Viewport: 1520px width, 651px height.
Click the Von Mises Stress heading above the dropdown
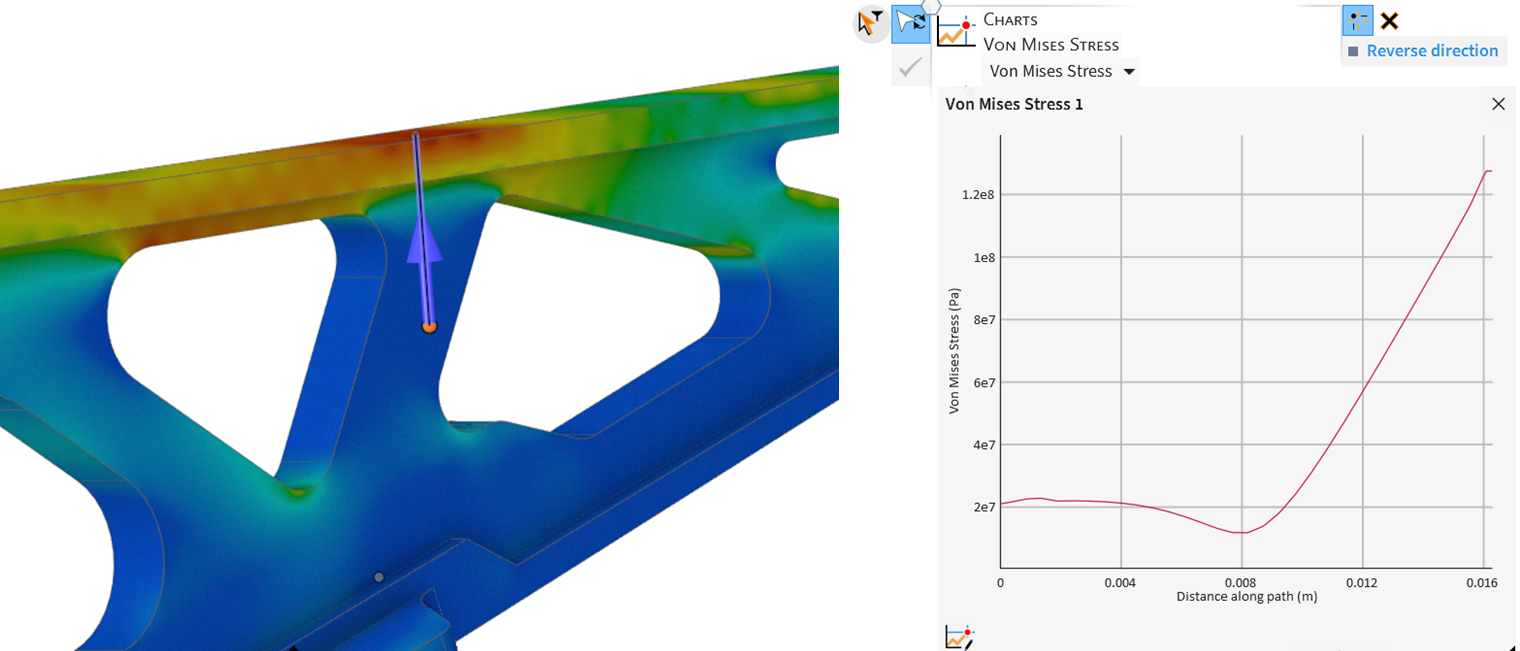1051,44
